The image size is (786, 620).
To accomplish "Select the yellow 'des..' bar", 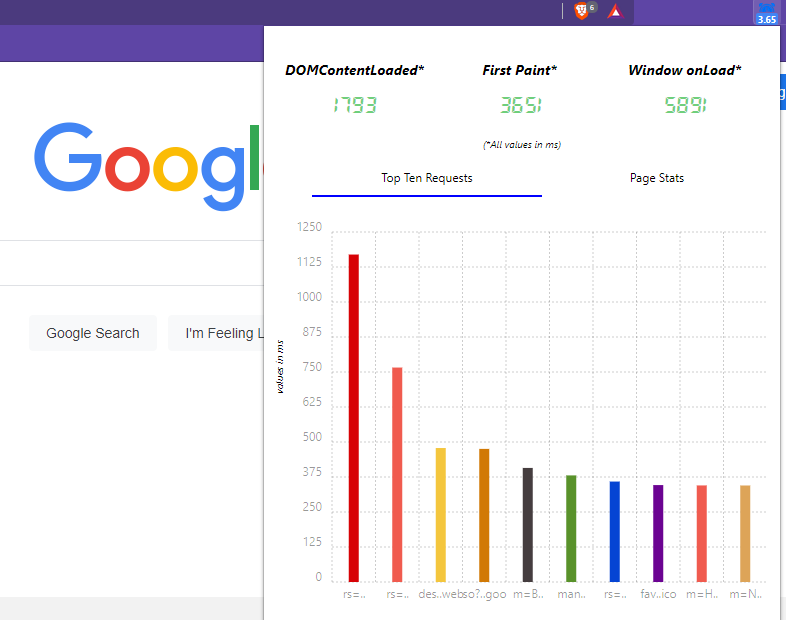I will [x=440, y=514].
